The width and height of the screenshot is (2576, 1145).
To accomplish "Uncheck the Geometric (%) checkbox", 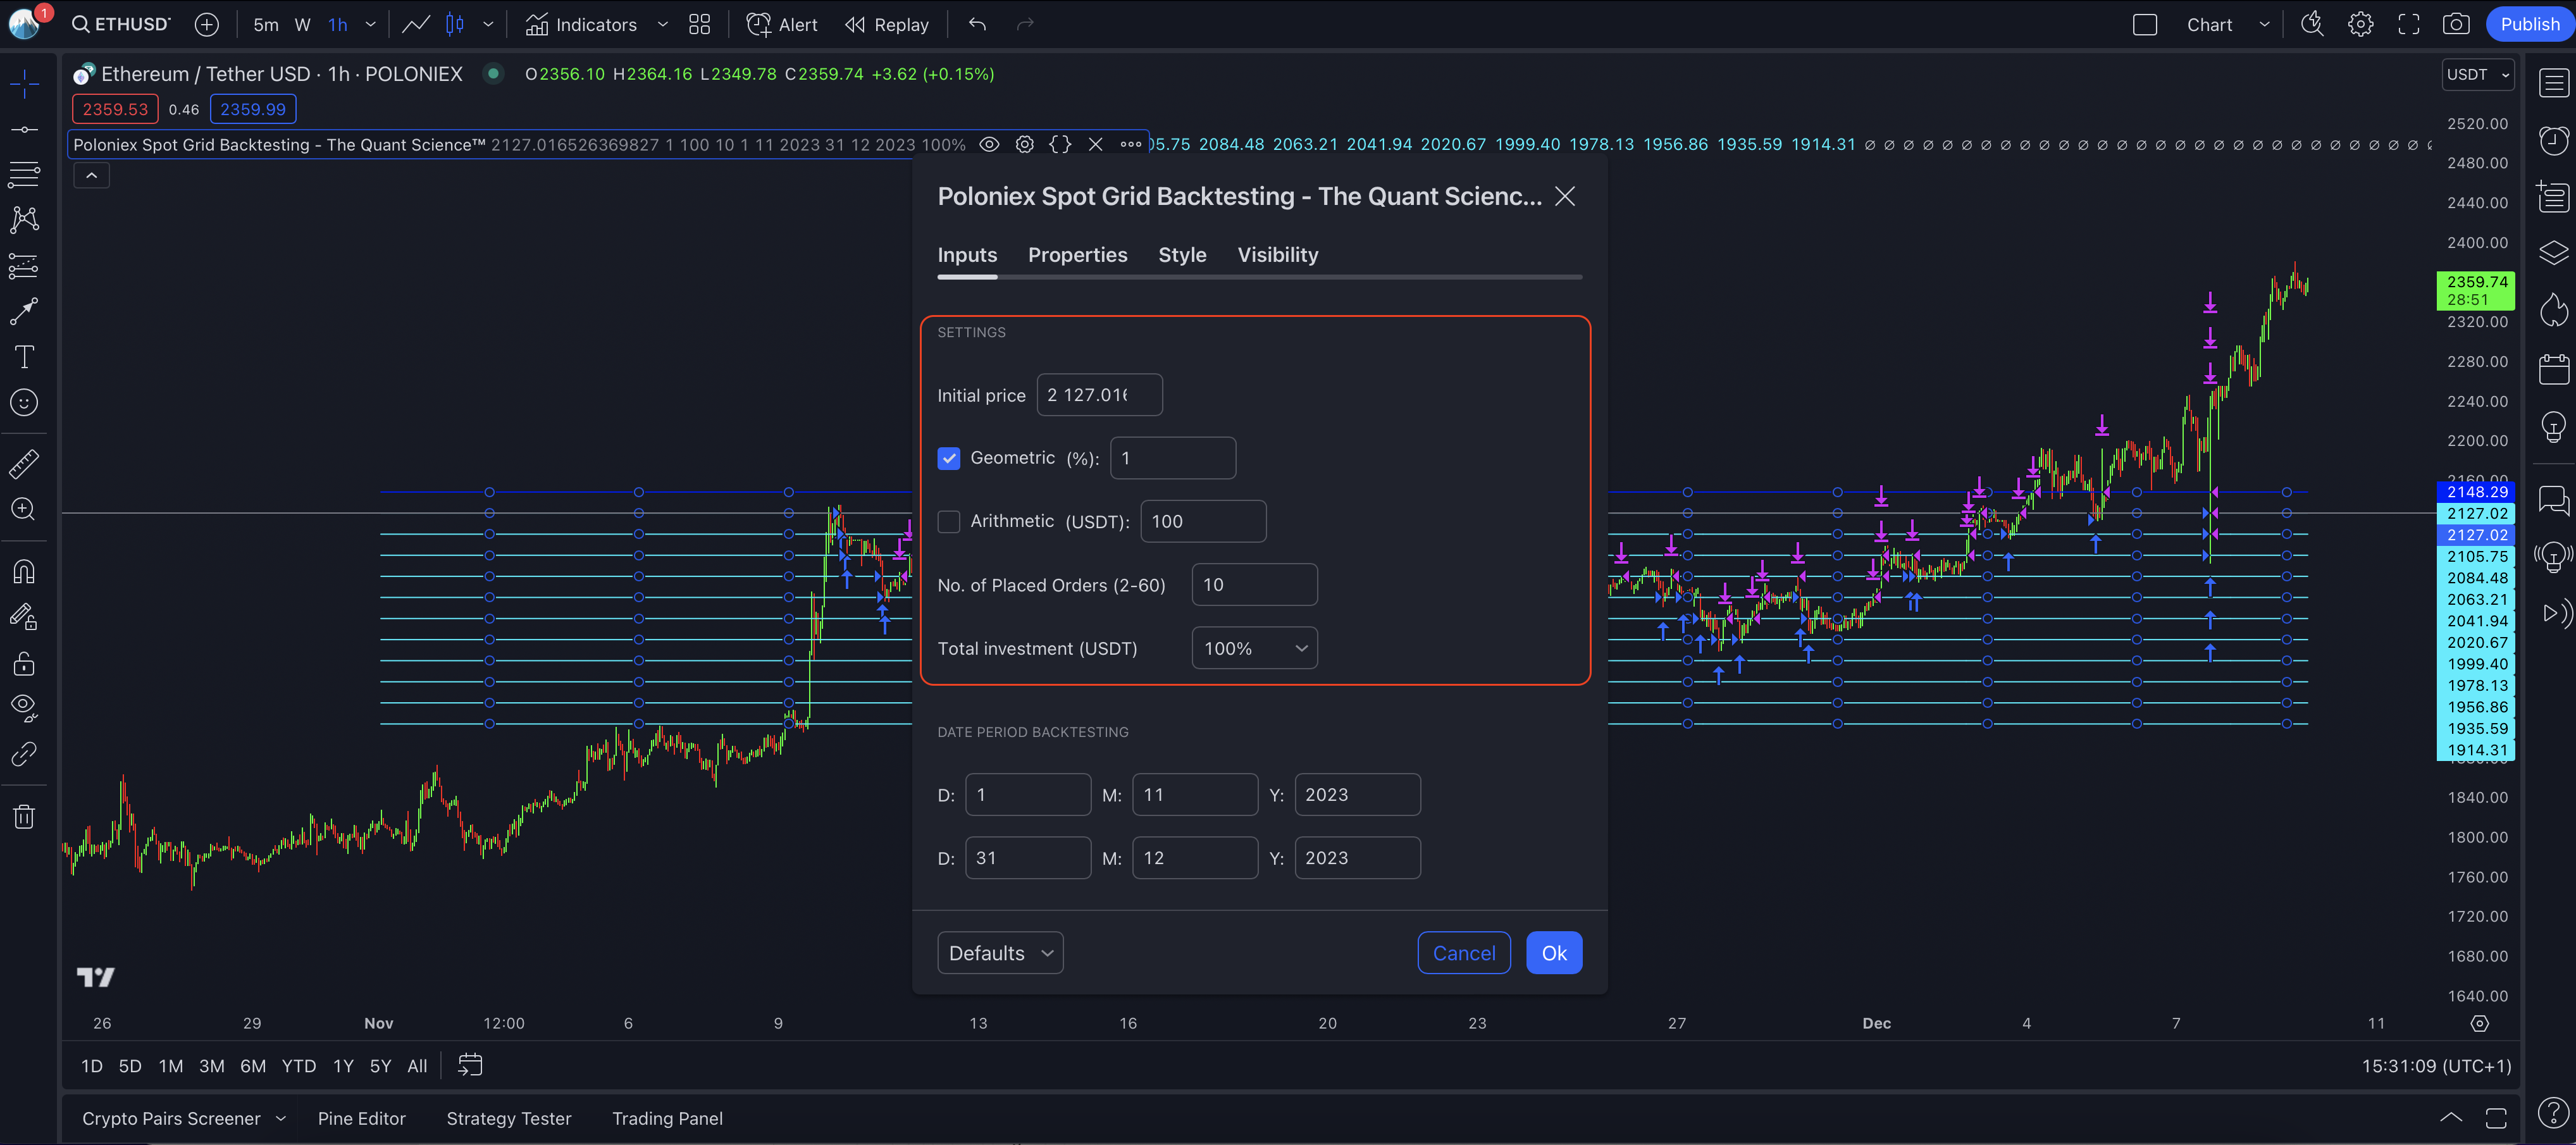I will (x=949, y=458).
